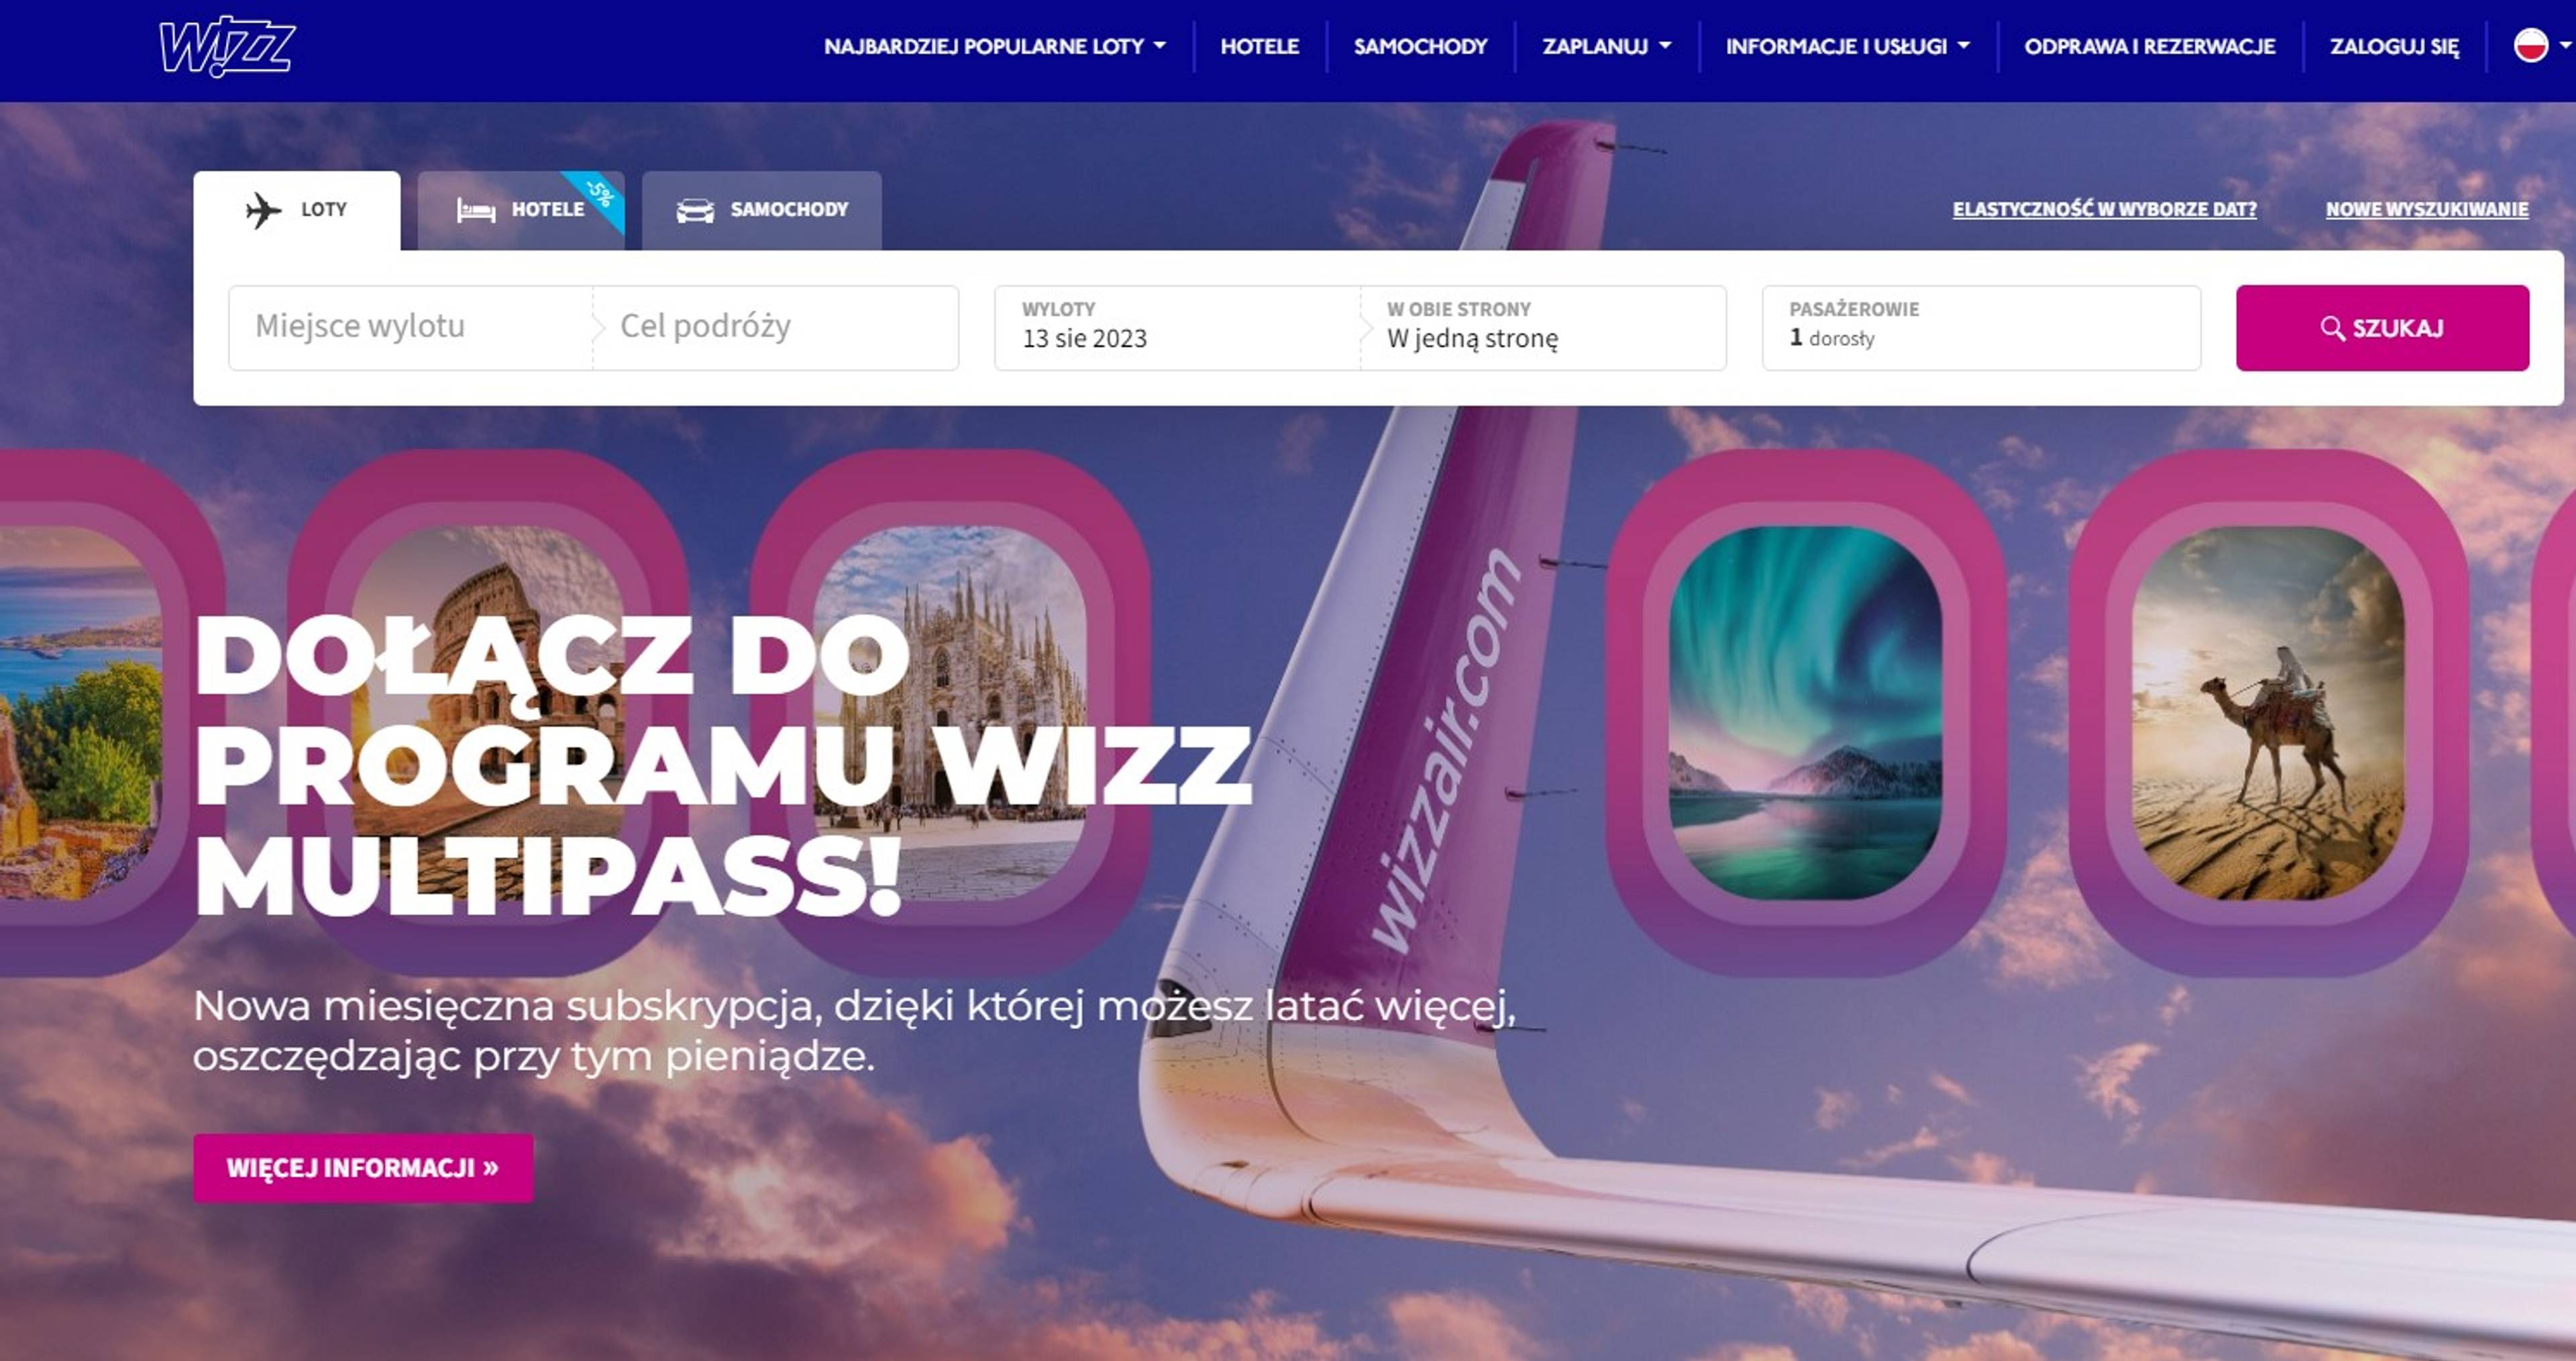This screenshot has height=1361, width=2576.
Task: Click the Miejsce wylotu field
Action: coord(410,328)
